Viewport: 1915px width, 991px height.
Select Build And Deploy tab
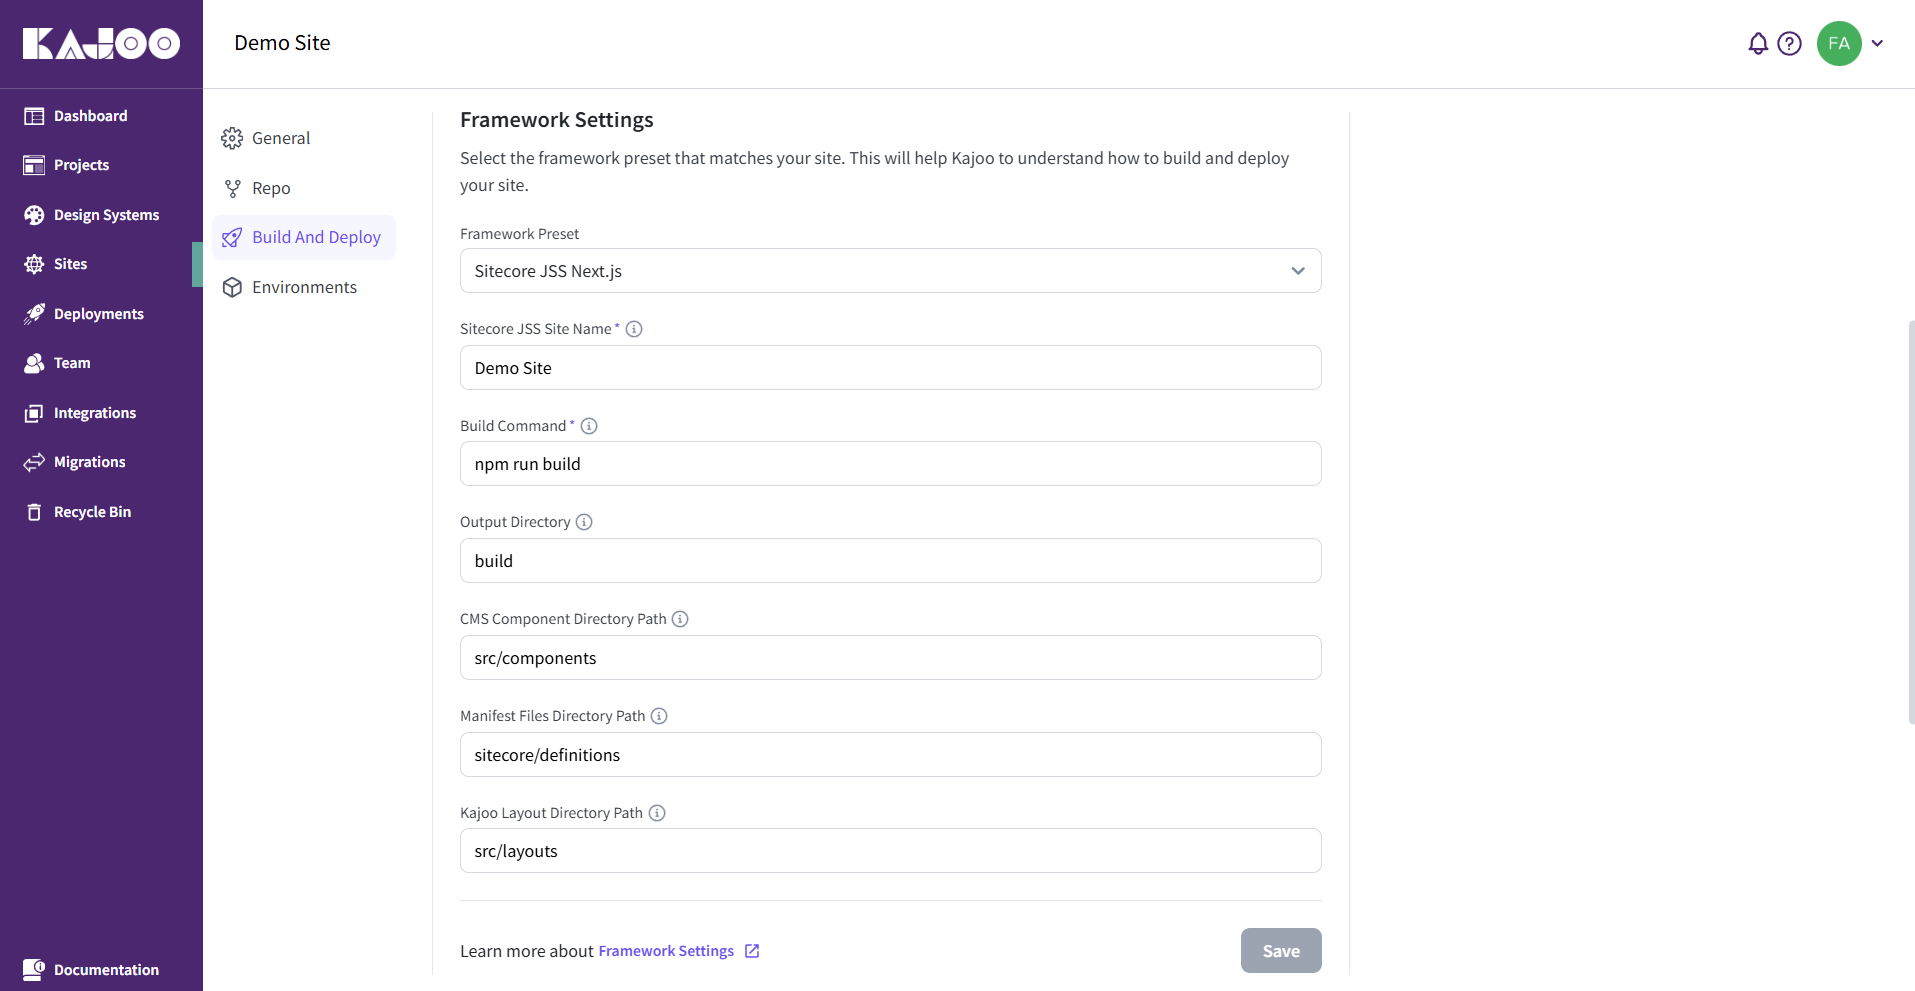coord(304,237)
